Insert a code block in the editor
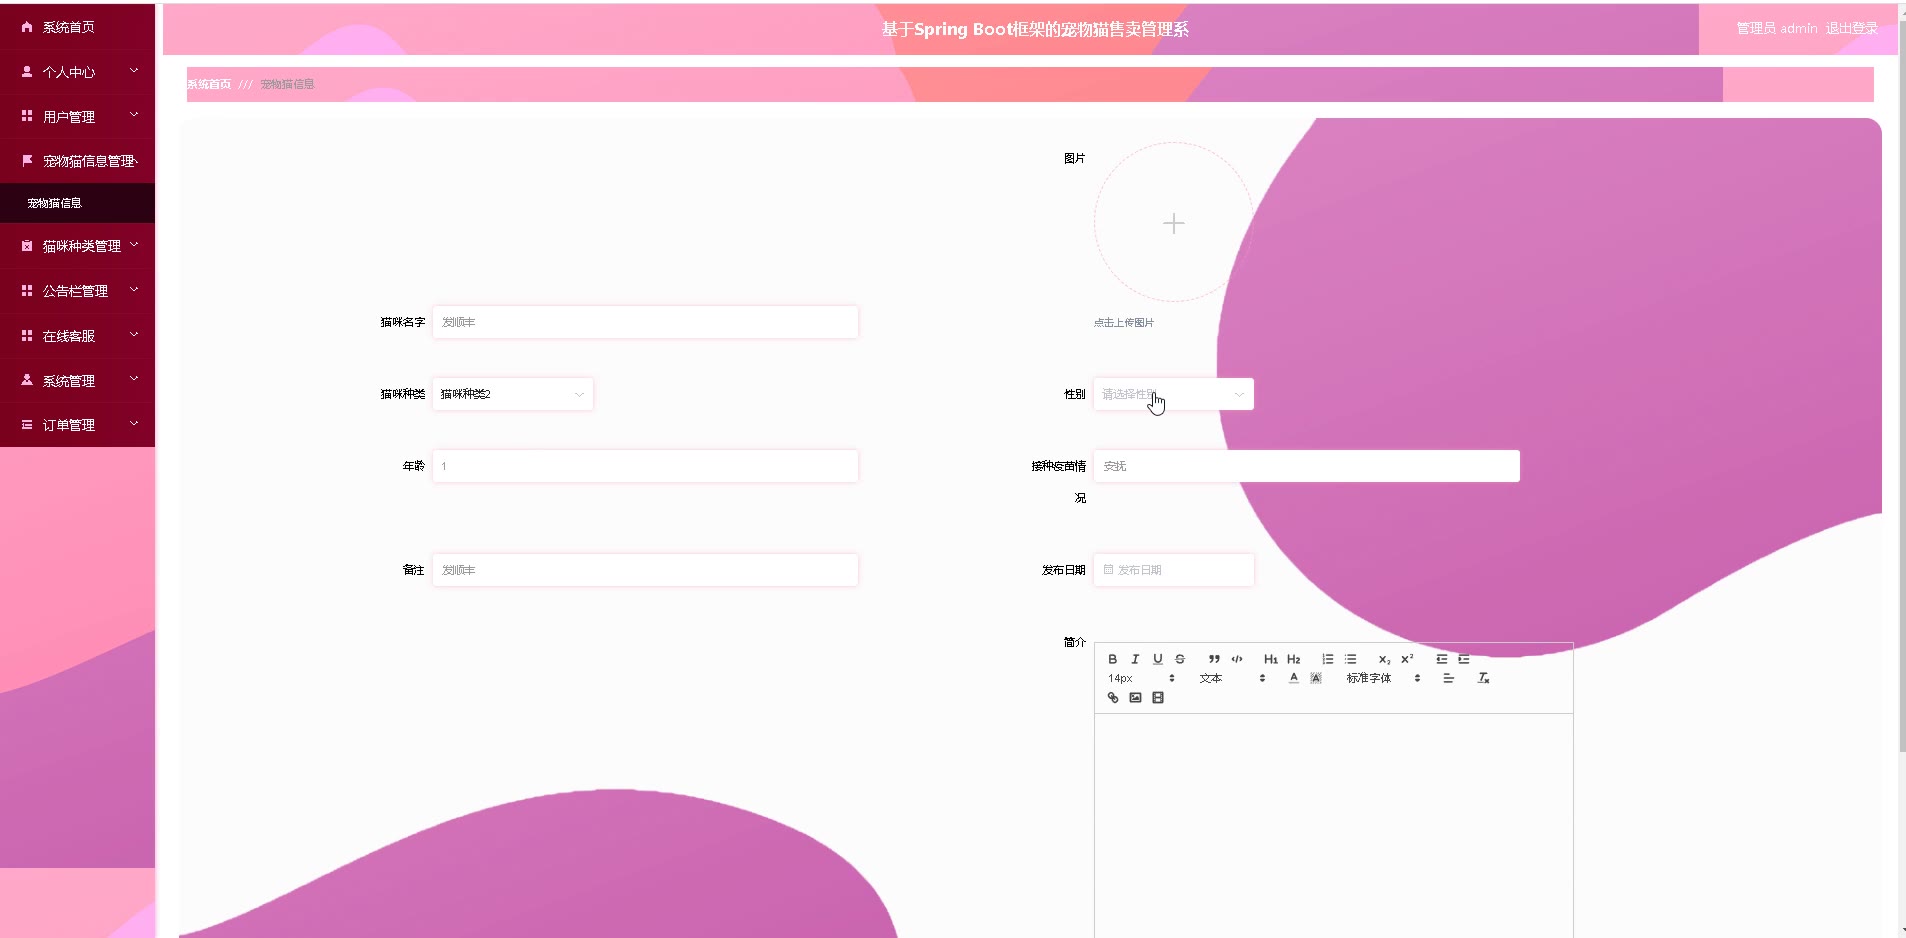Image resolution: width=1906 pixels, height=938 pixels. coord(1237,659)
